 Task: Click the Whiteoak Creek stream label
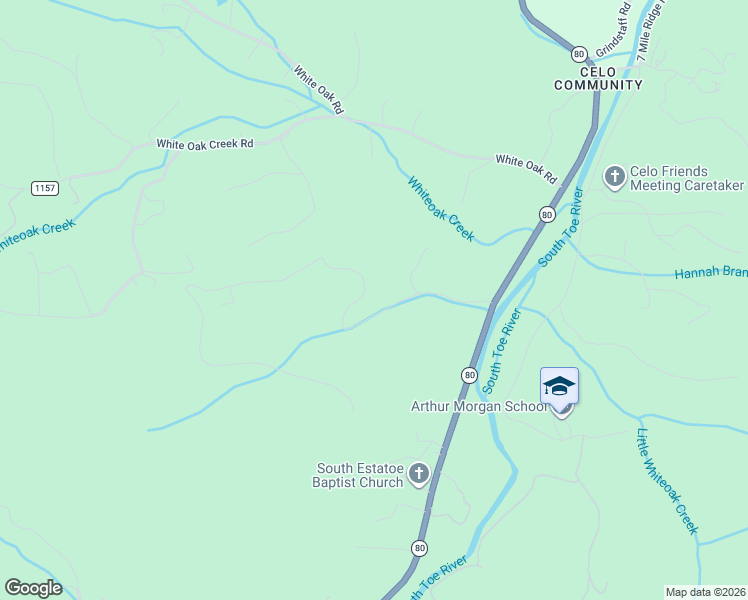[x=441, y=209]
